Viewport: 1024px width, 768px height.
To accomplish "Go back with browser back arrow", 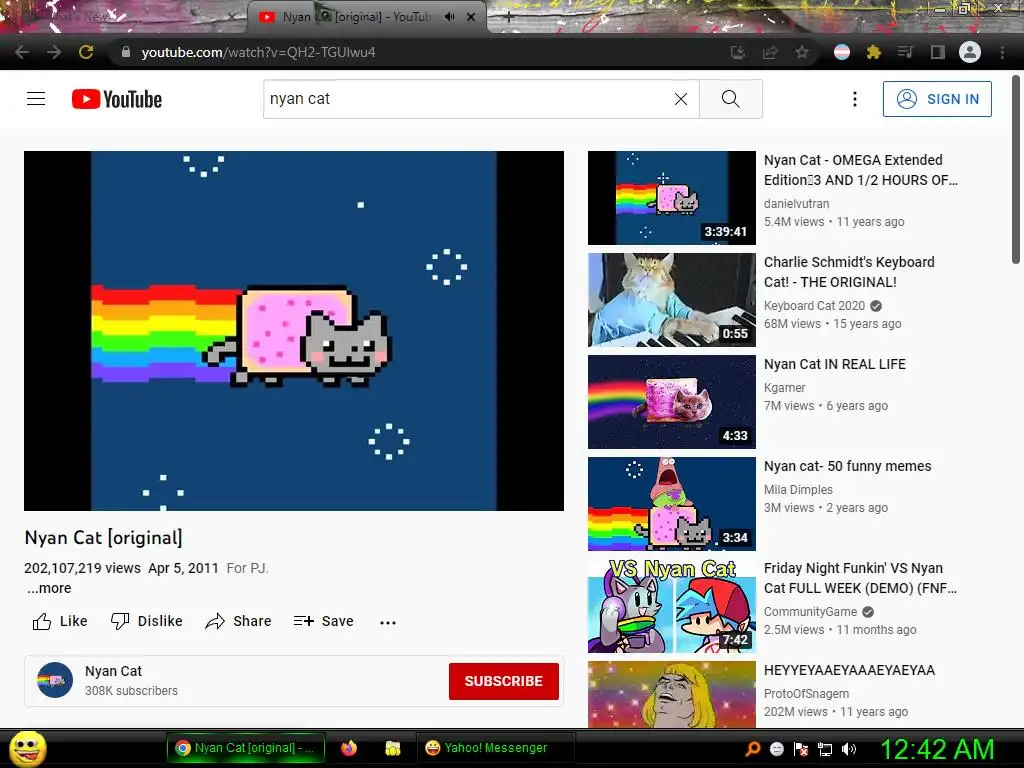I will click(22, 52).
